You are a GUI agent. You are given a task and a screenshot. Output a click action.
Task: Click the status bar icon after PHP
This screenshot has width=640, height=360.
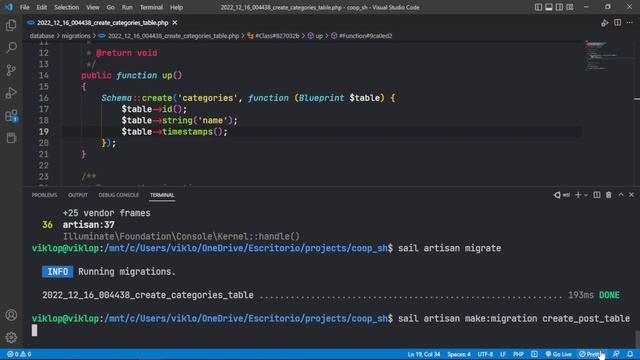[x=534, y=354]
